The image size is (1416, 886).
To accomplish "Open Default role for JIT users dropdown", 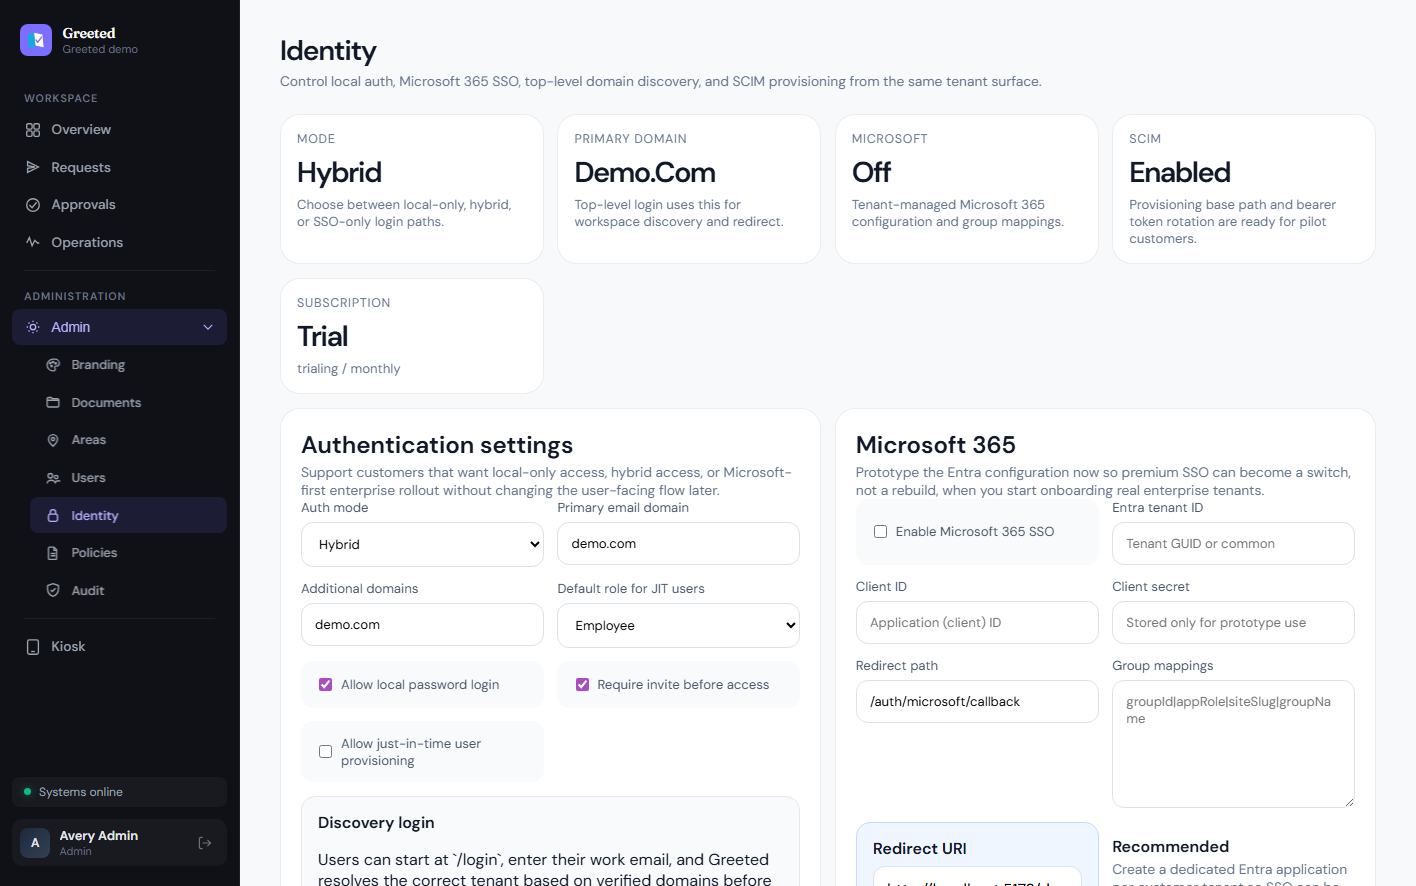I will (678, 625).
